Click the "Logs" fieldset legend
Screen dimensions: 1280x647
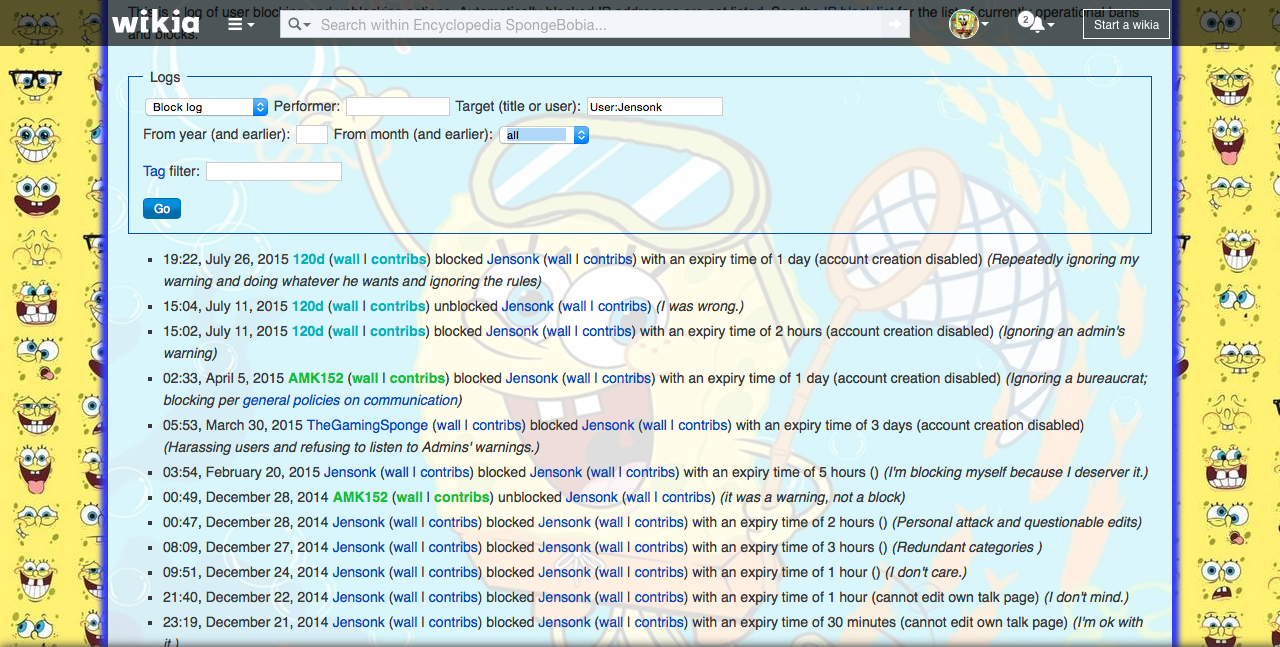click(x=165, y=77)
